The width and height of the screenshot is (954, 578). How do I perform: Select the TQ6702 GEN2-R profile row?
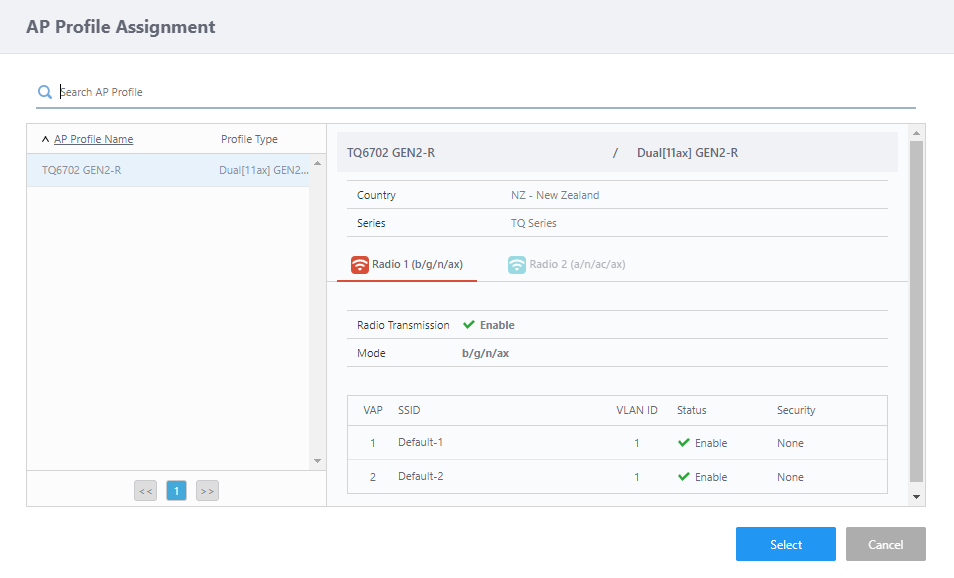point(170,170)
